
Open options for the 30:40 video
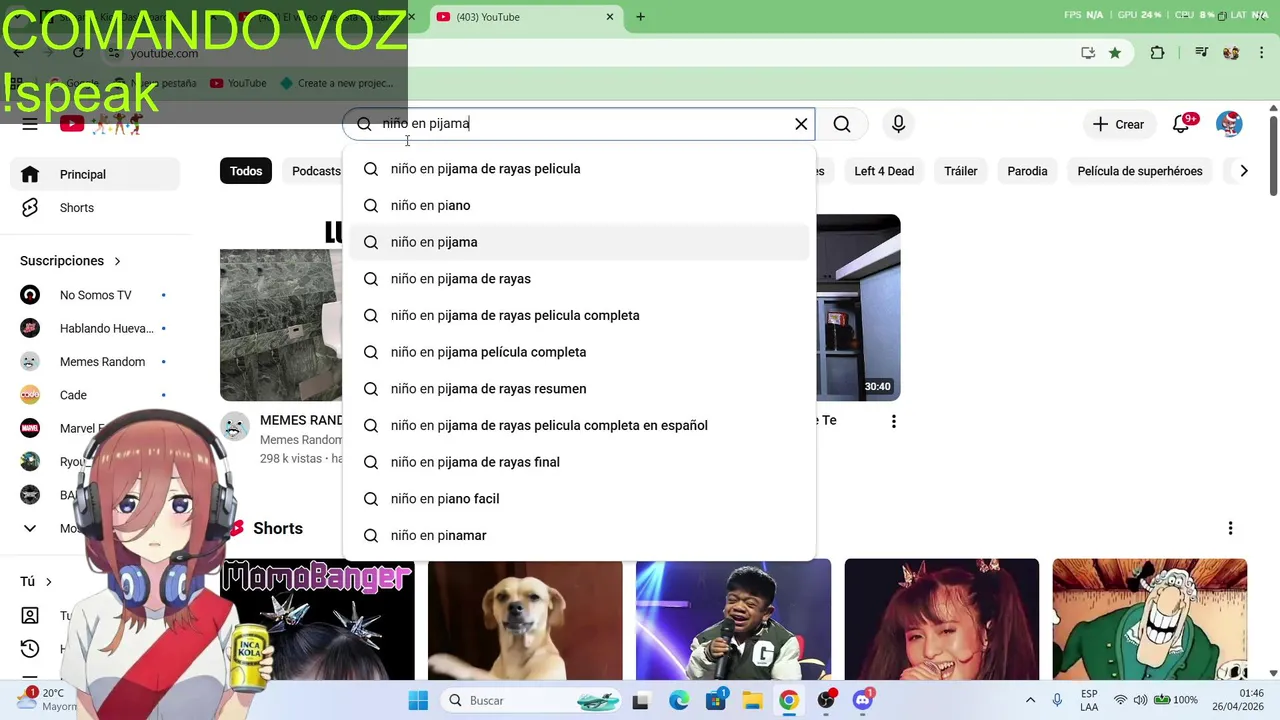tap(894, 421)
